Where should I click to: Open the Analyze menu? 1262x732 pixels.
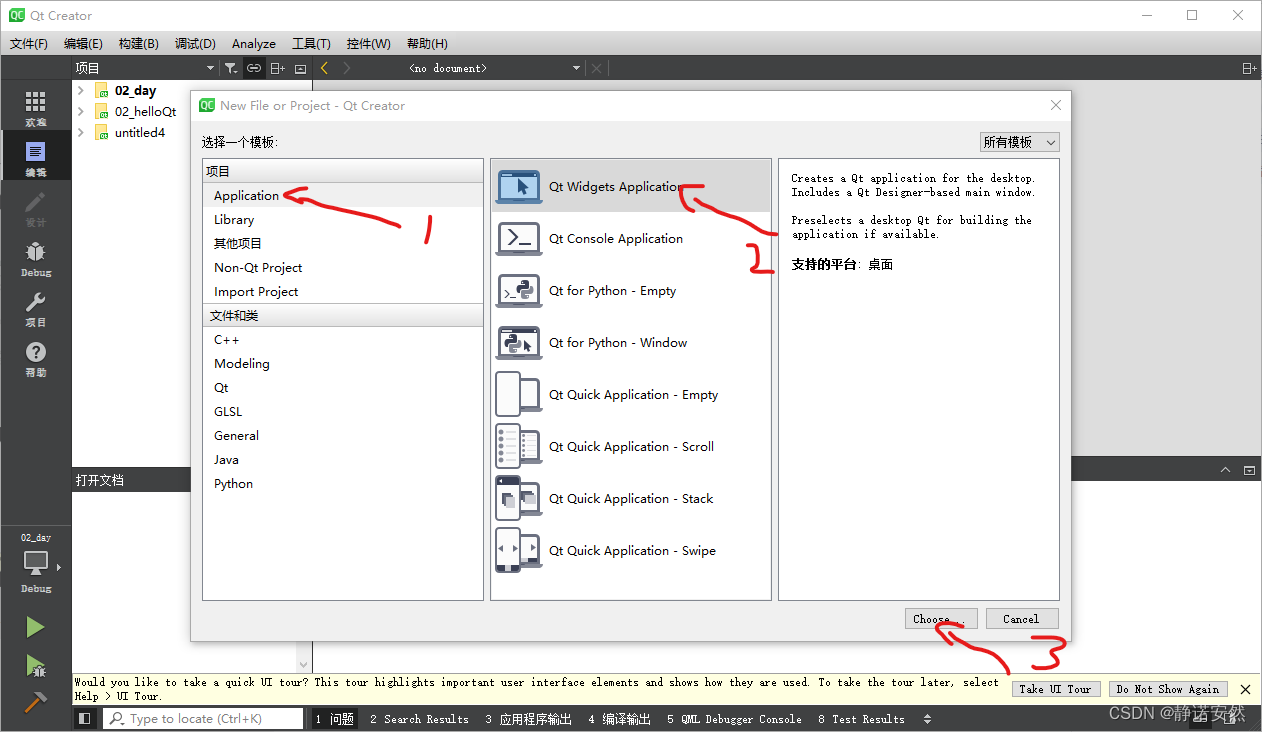(x=254, y=43)
